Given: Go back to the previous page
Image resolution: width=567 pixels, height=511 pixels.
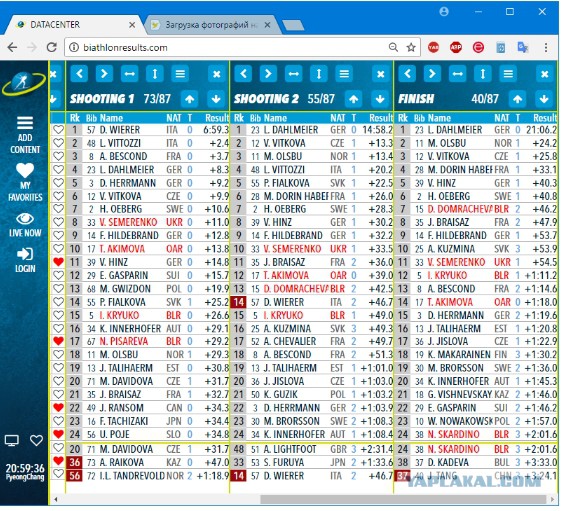Looking at the screenshot, I should coord(12,47).
